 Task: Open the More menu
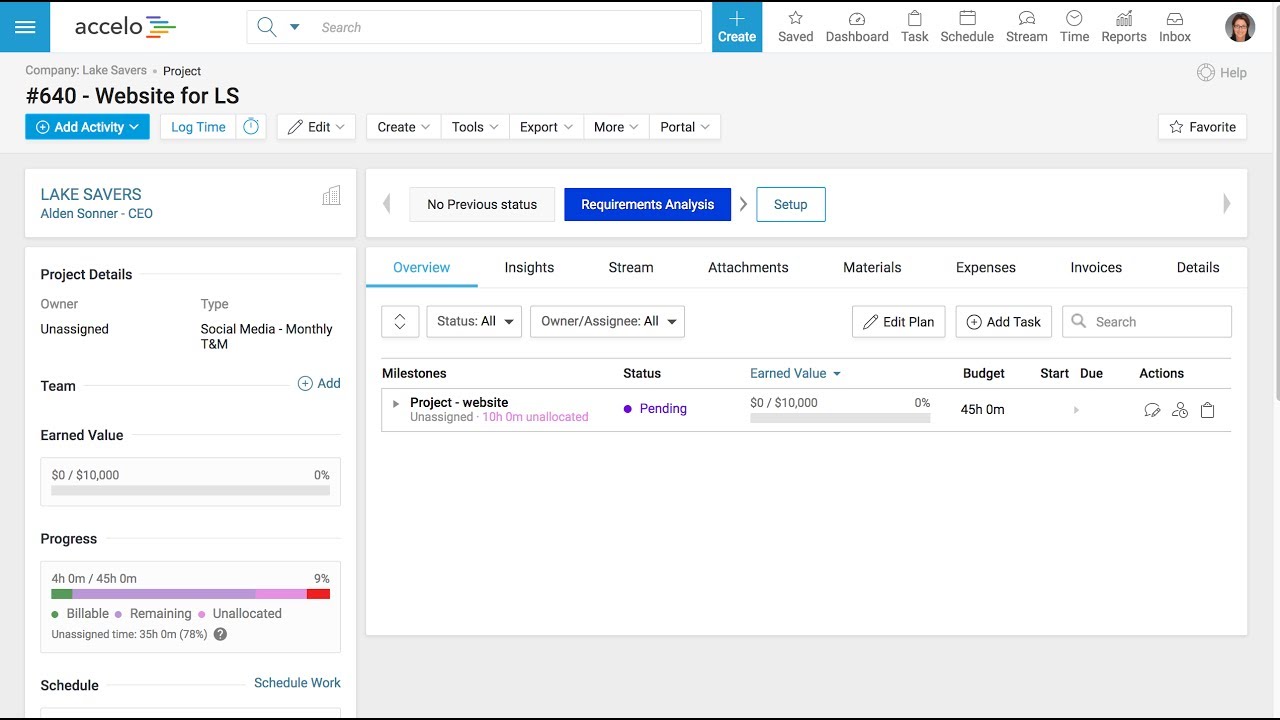pos(615,126)
